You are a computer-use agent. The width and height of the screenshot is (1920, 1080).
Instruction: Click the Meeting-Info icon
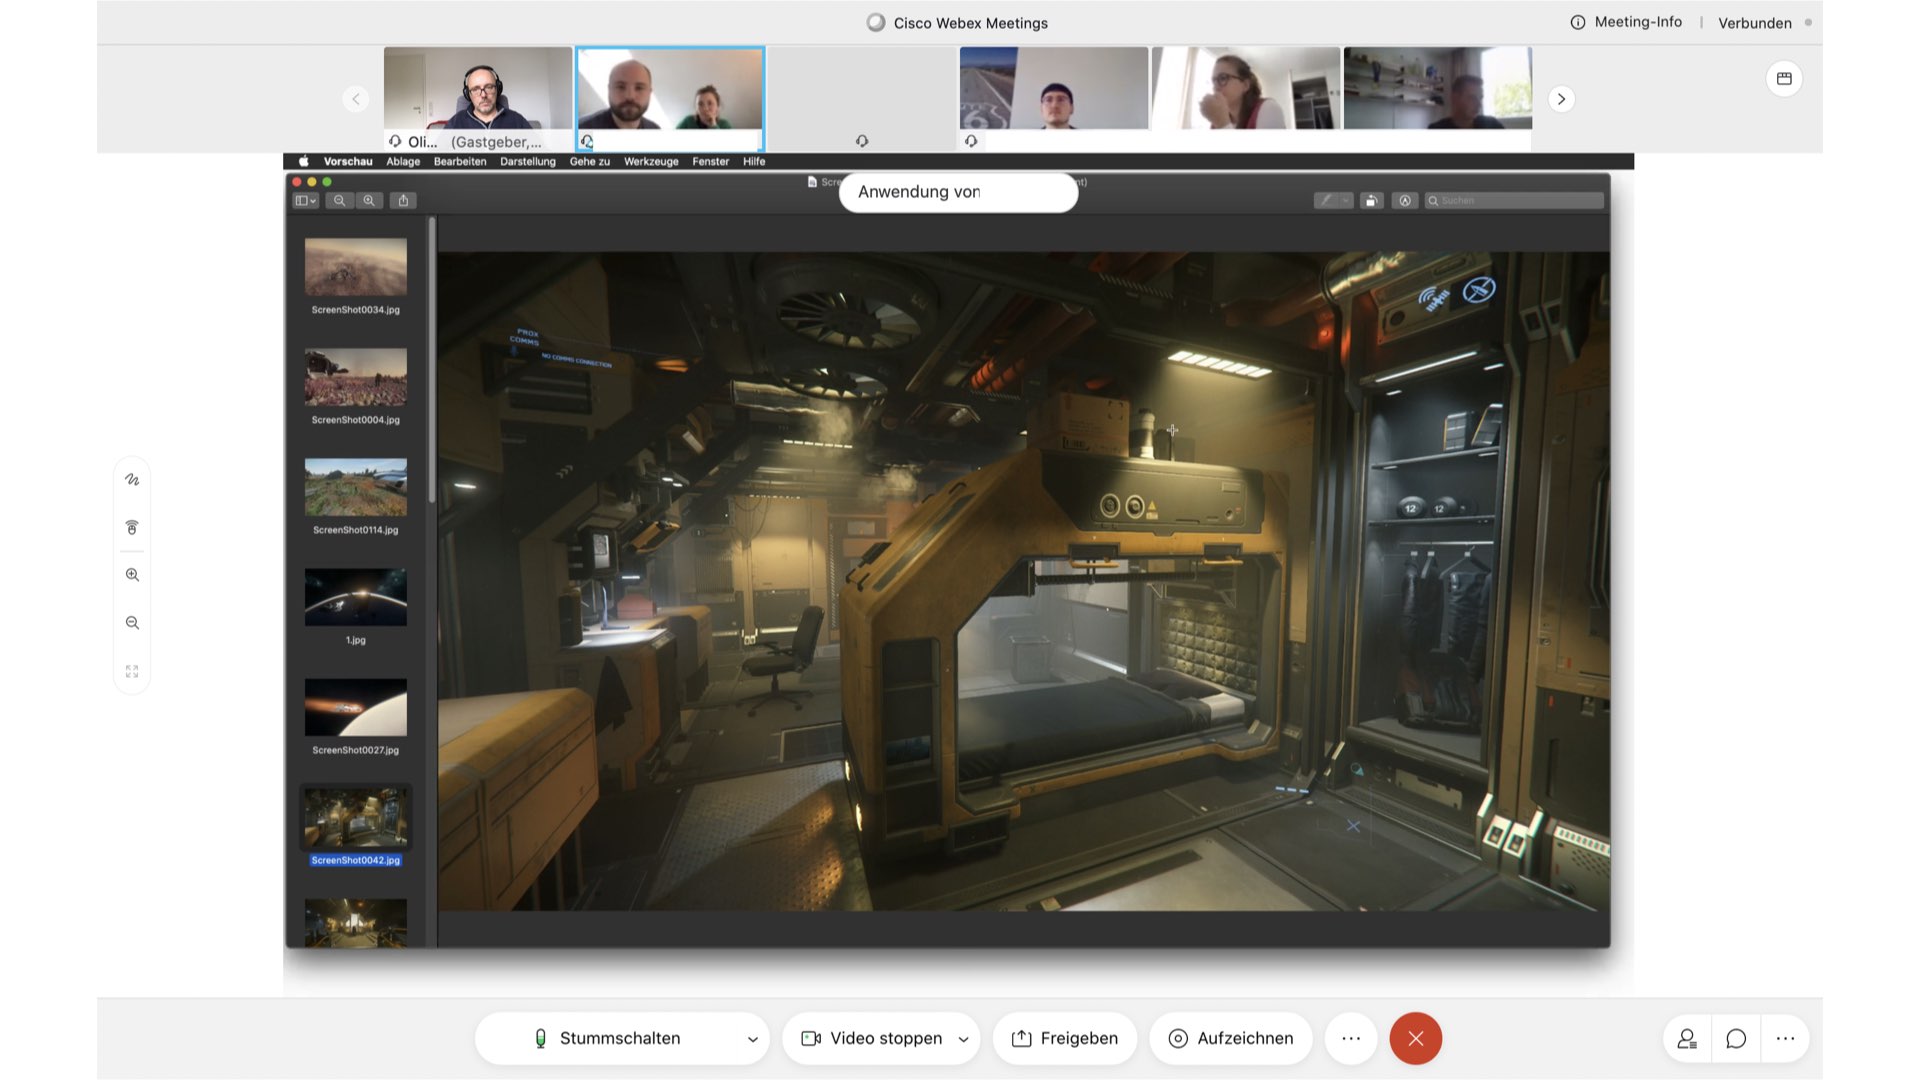(x=1578, y=22)
